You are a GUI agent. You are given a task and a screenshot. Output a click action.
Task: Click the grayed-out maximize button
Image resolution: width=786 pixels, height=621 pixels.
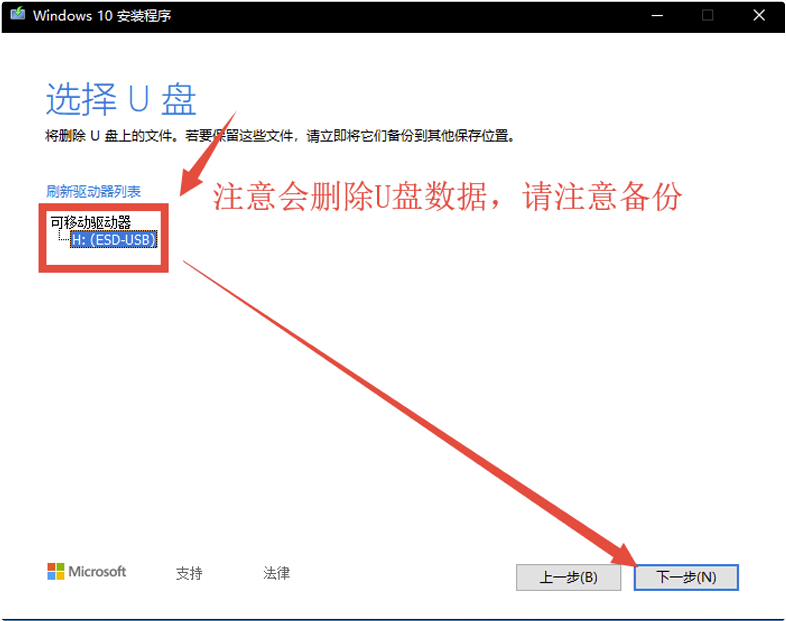tap(707, 16)
